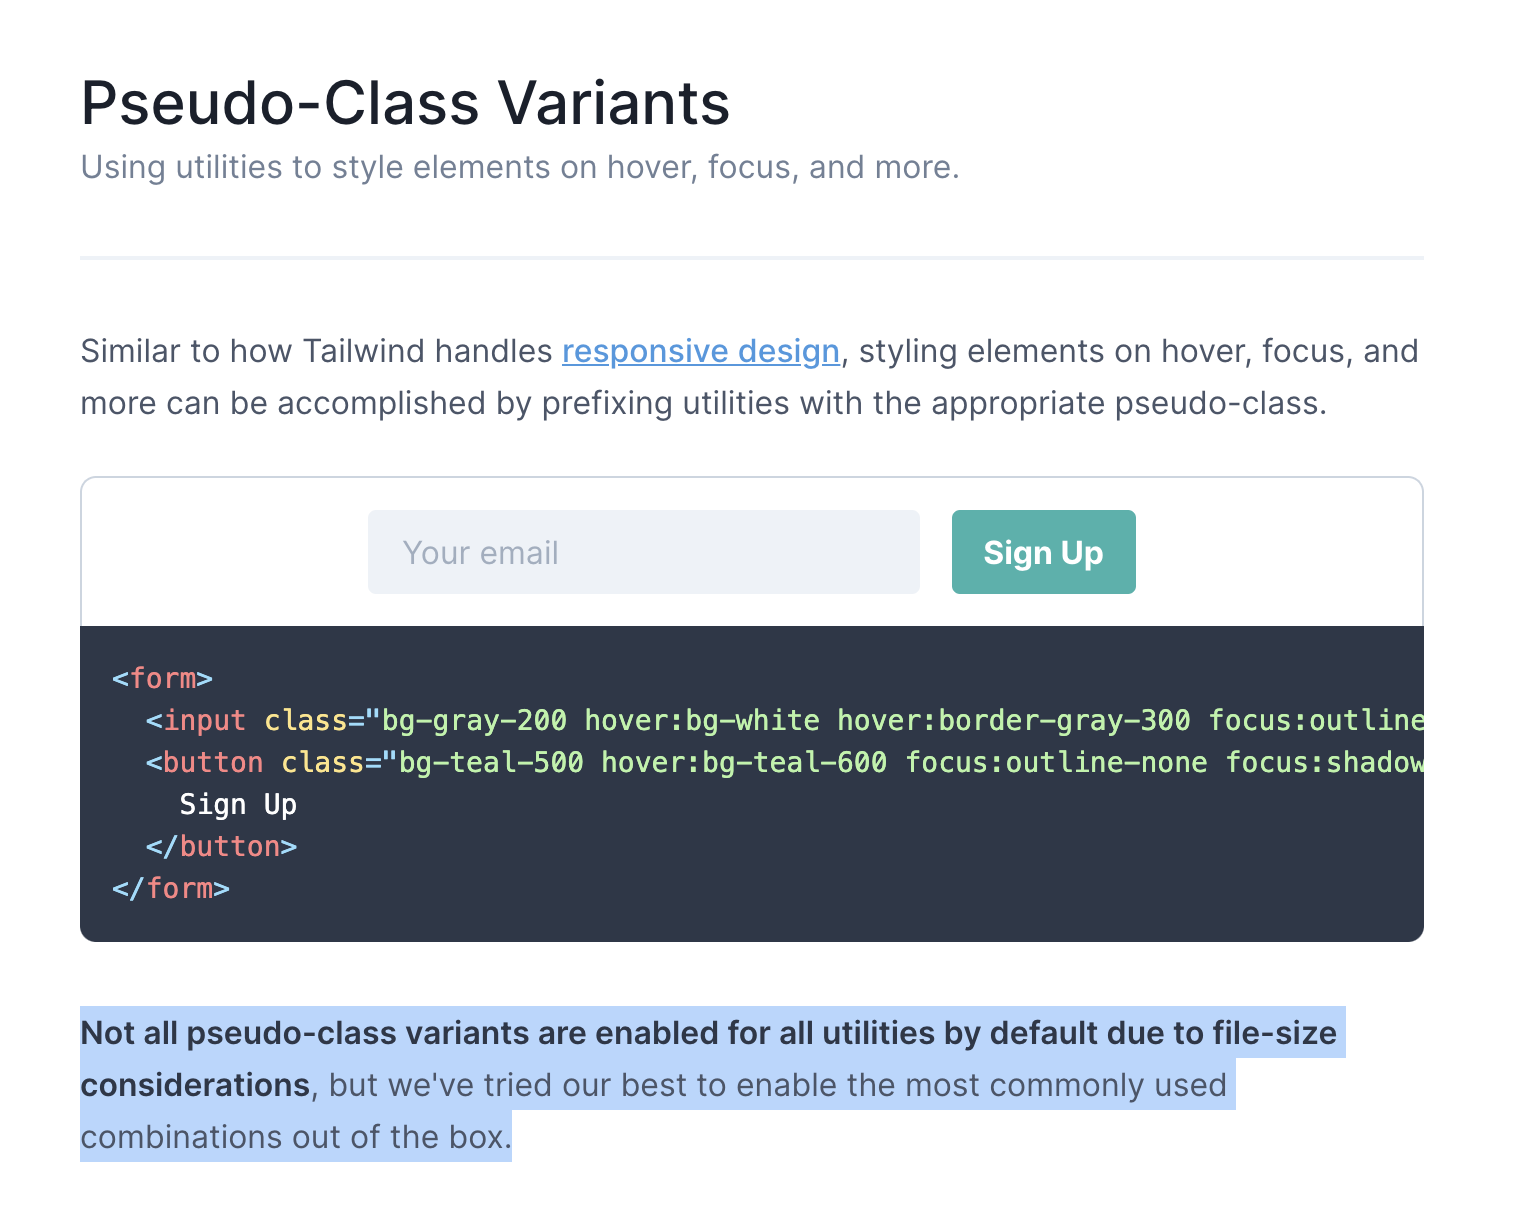Select the bg-teal-500 class in the code
Image resolution: width=1518 pixels, height=1212 pixels.
click(489, 762)
